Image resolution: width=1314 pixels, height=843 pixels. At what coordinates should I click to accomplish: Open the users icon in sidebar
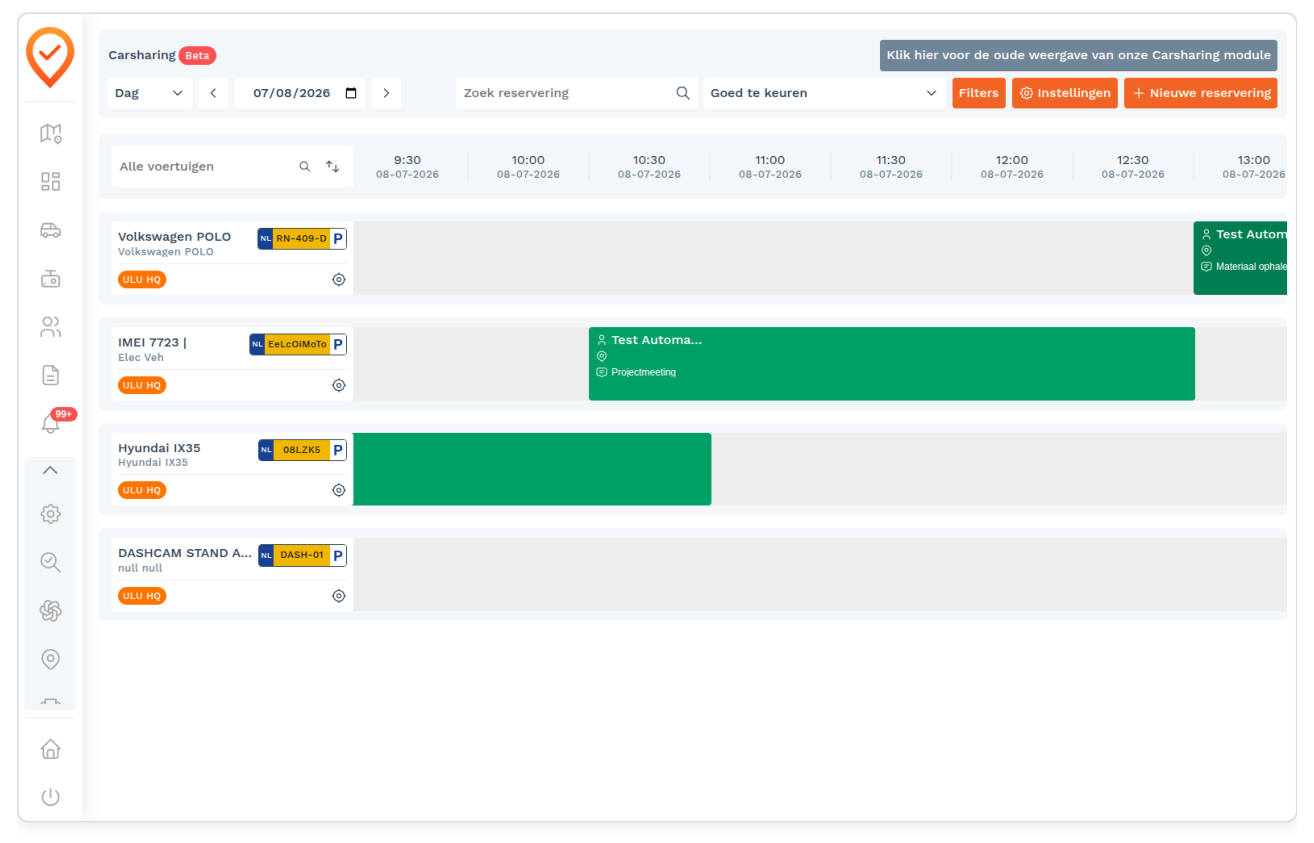(50, 326)
